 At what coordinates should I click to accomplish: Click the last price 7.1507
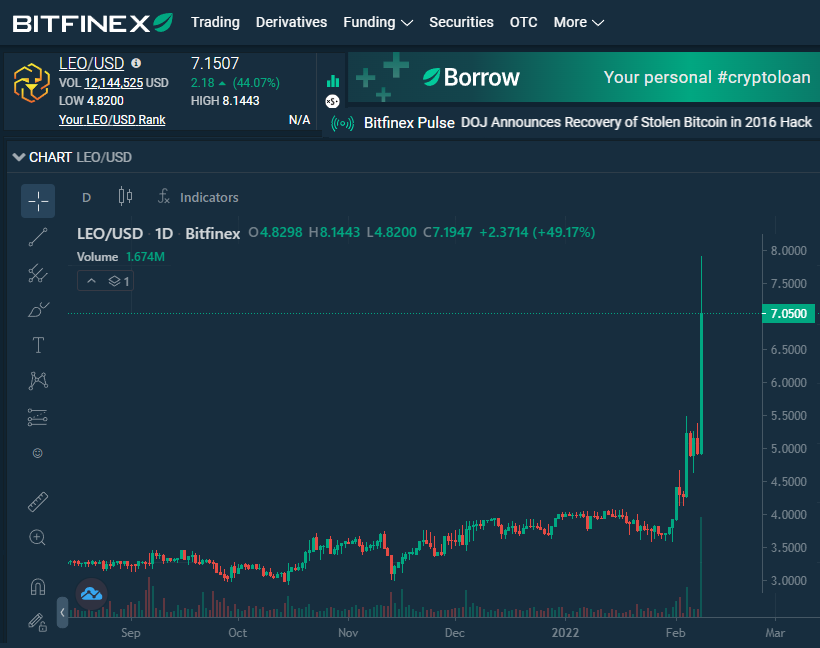(215, 63)
